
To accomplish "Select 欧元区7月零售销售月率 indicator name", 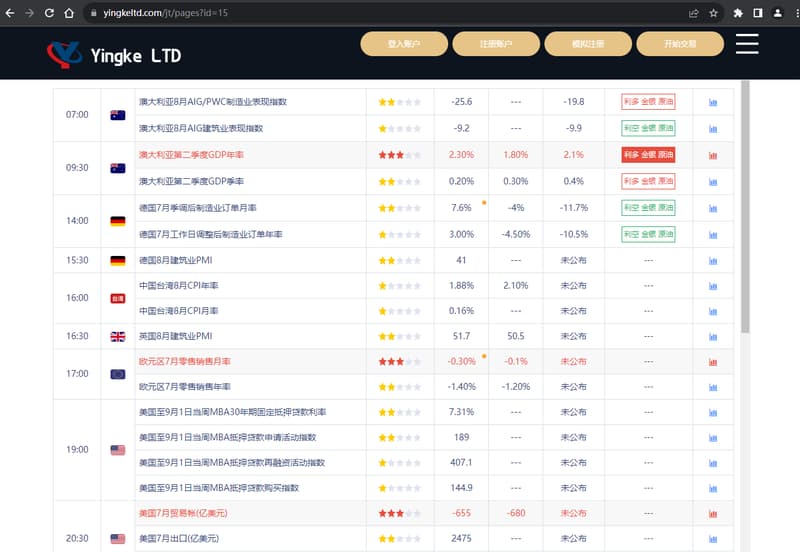I will (x=185, y=361).
